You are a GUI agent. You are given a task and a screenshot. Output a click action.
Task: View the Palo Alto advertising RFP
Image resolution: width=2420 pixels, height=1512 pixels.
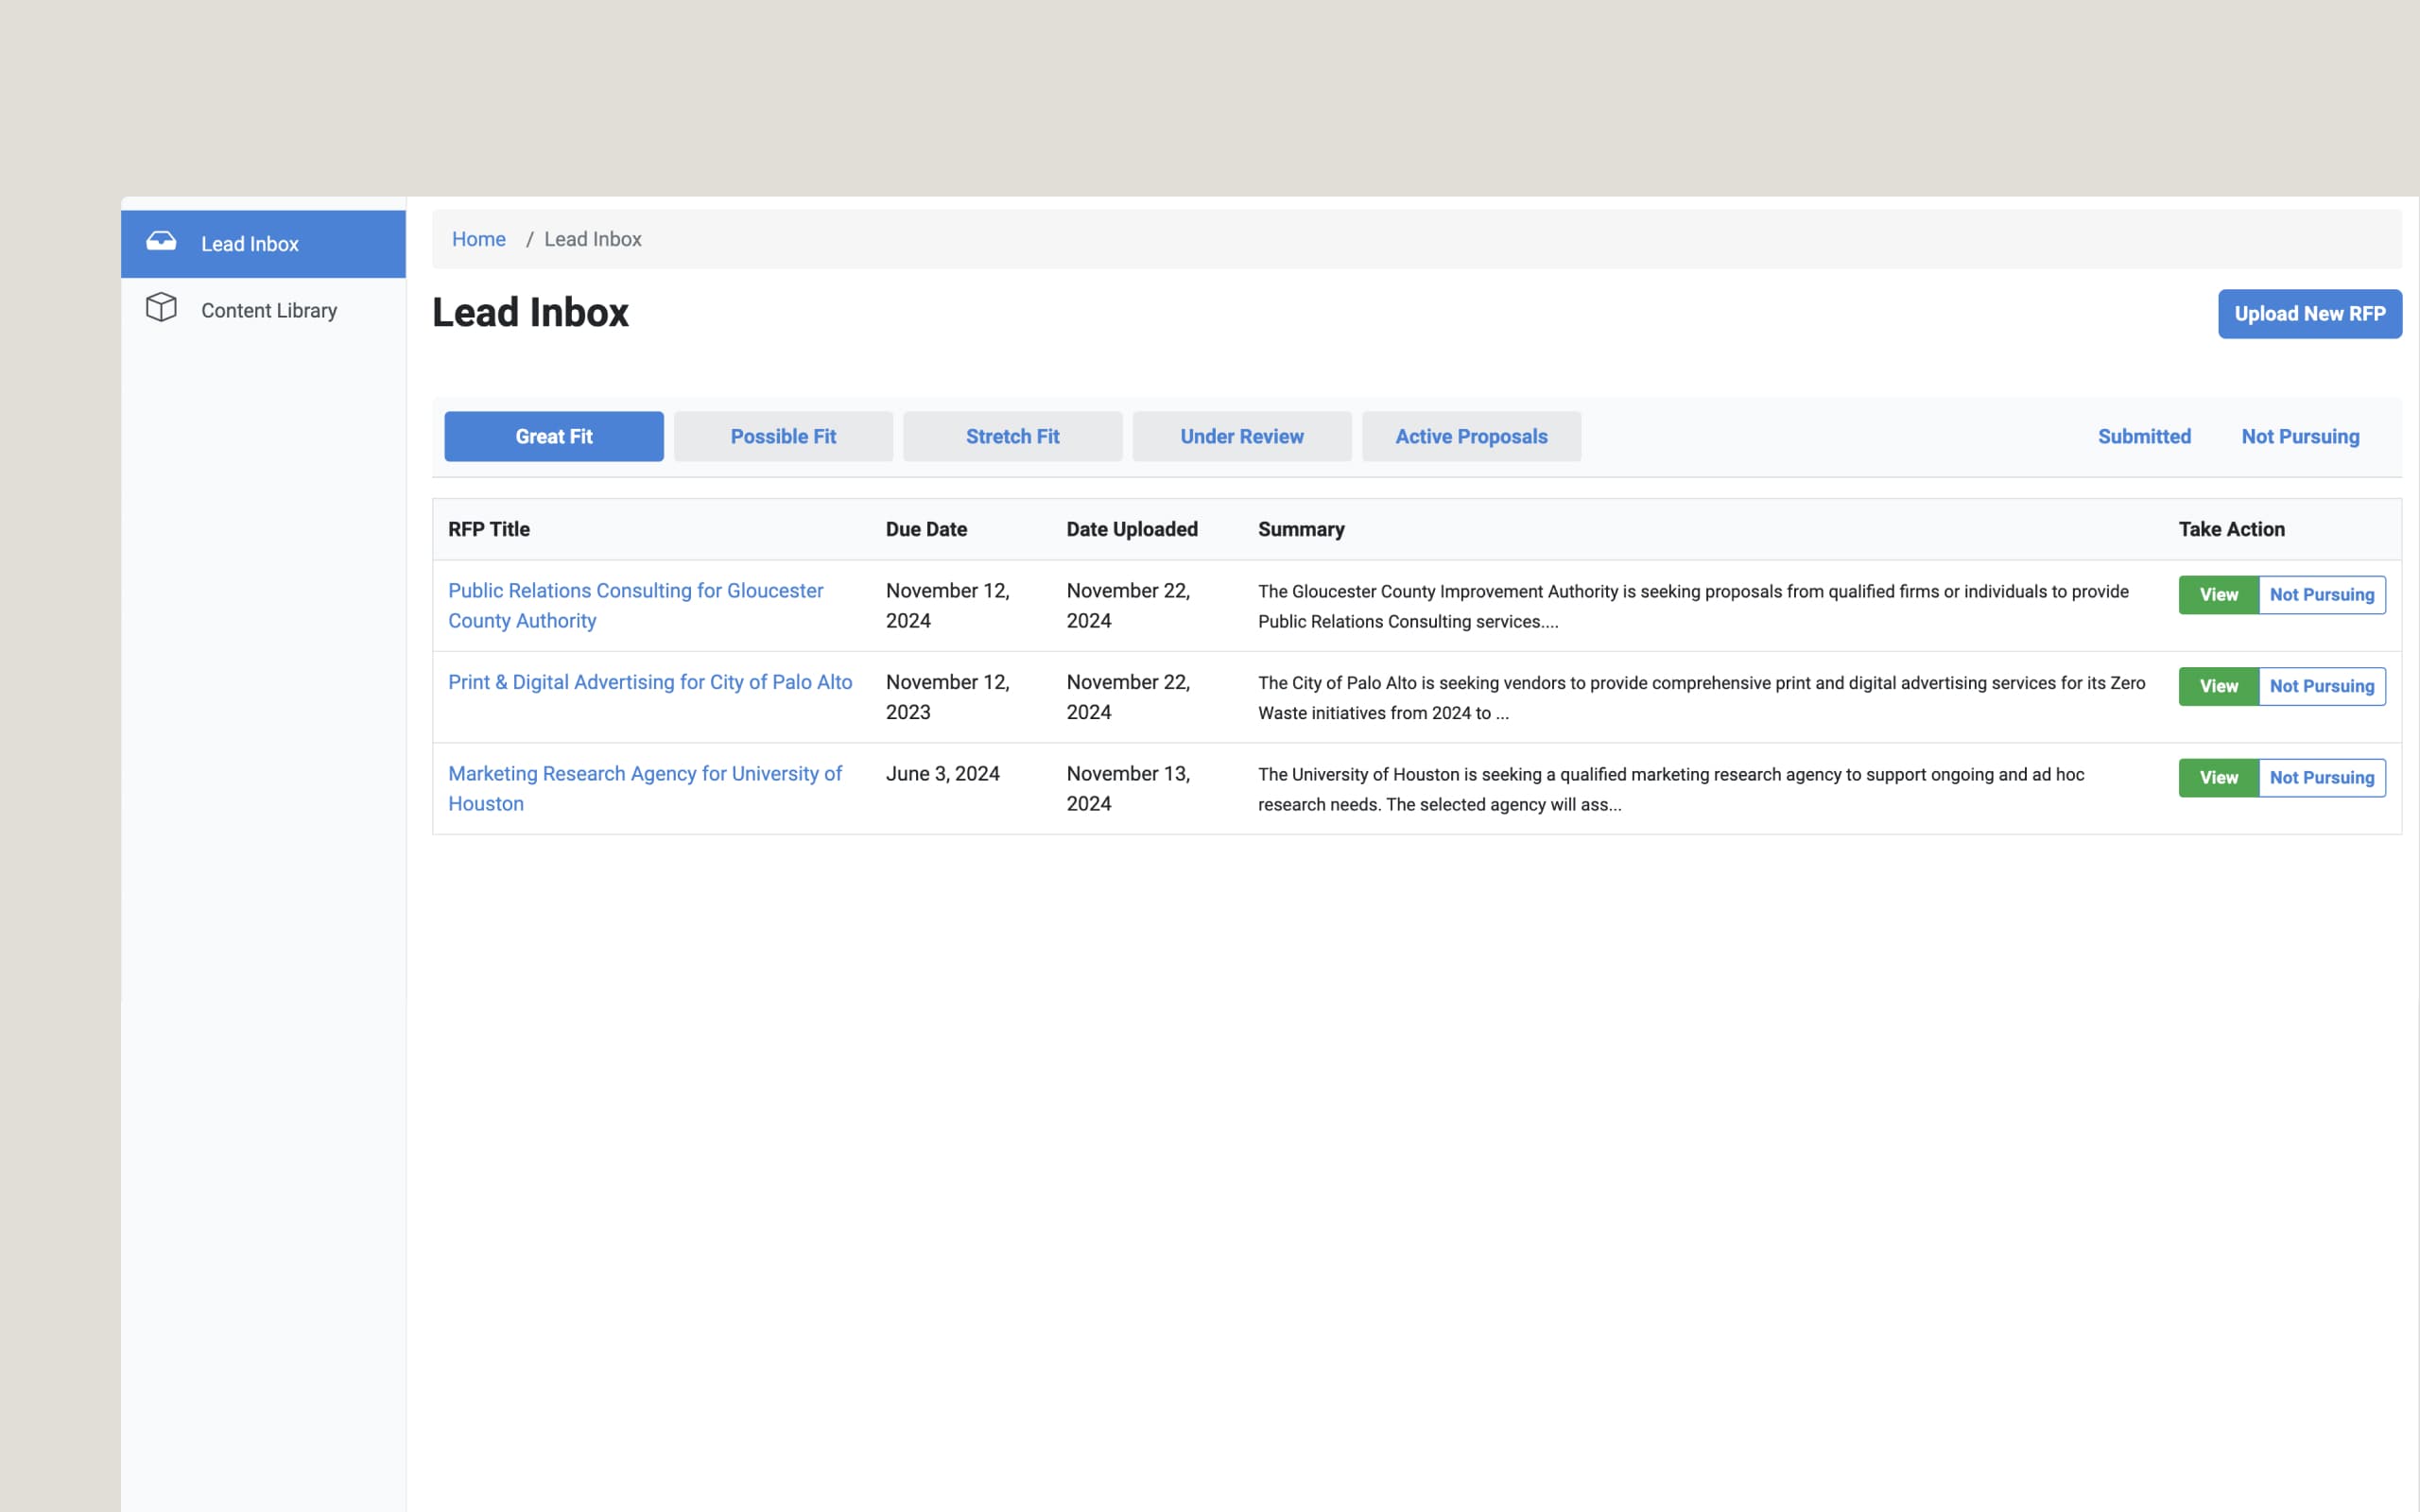[x=2217, y=687]
